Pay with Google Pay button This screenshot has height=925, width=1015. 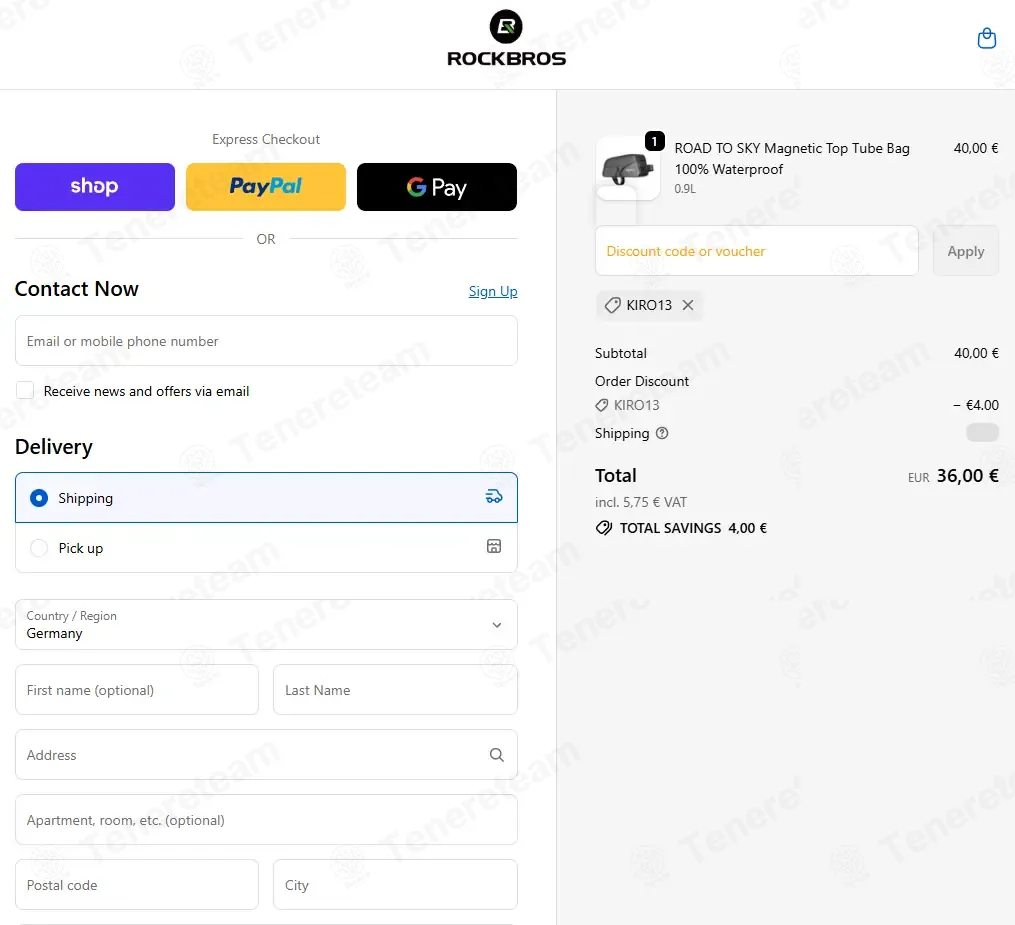436,187
